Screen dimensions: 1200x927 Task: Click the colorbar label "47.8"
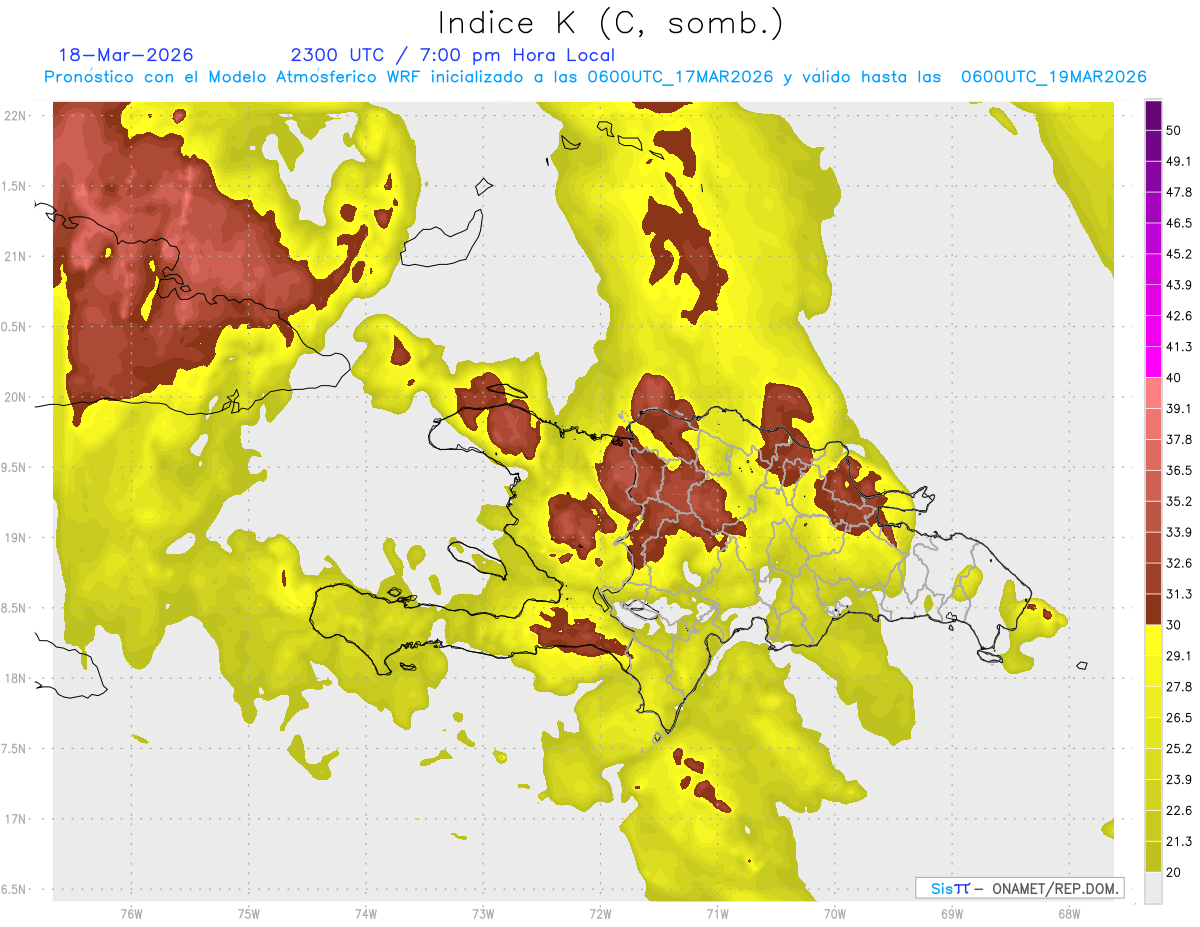1179,192
